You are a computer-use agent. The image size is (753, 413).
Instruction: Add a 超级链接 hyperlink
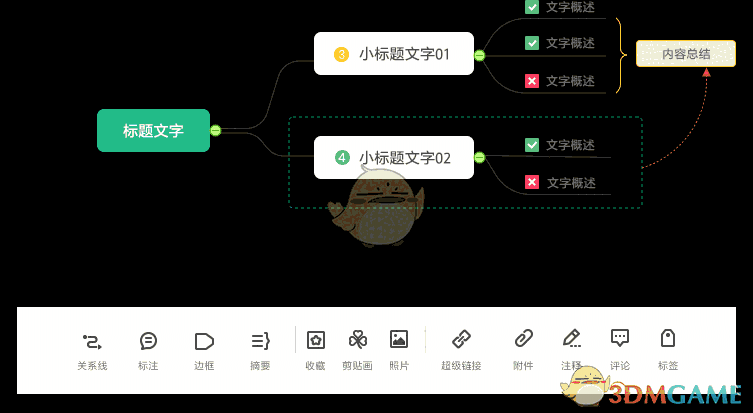(461, 351)
